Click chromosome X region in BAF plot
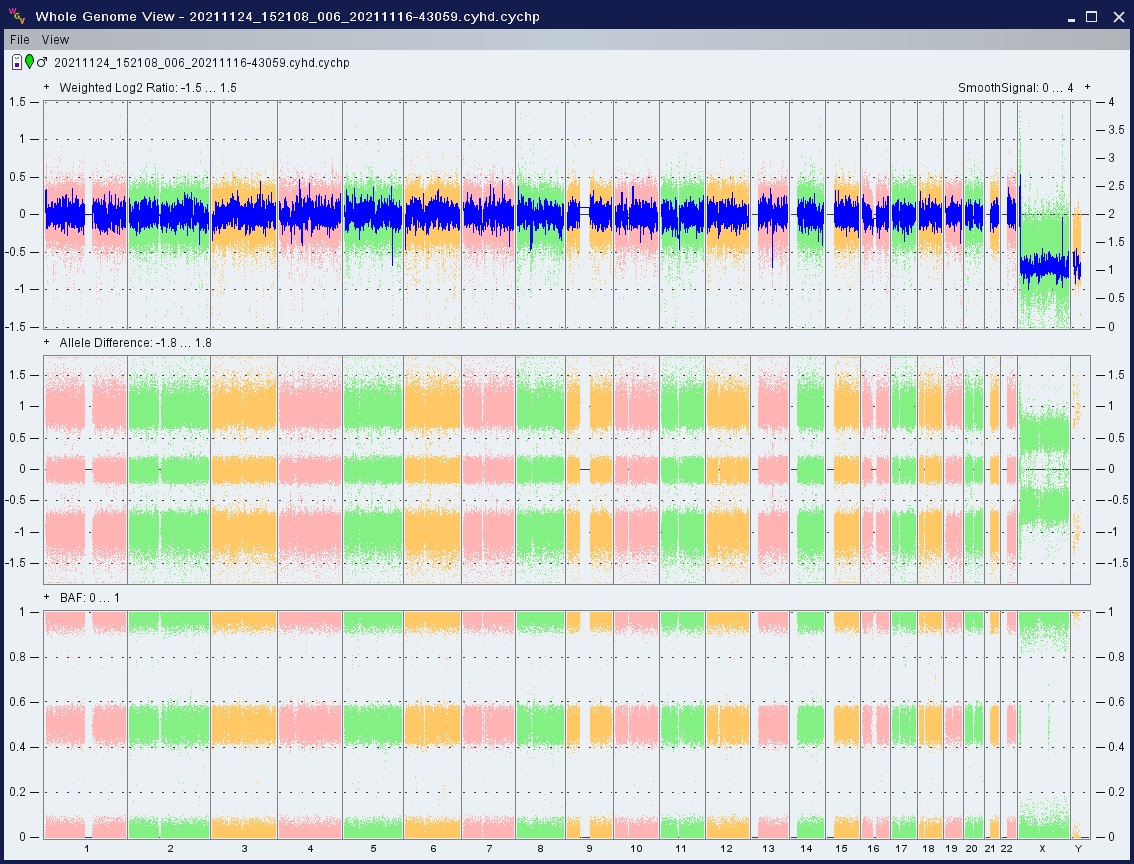The width and height of the screenshot is (1134, 864). coord(1043,724)
